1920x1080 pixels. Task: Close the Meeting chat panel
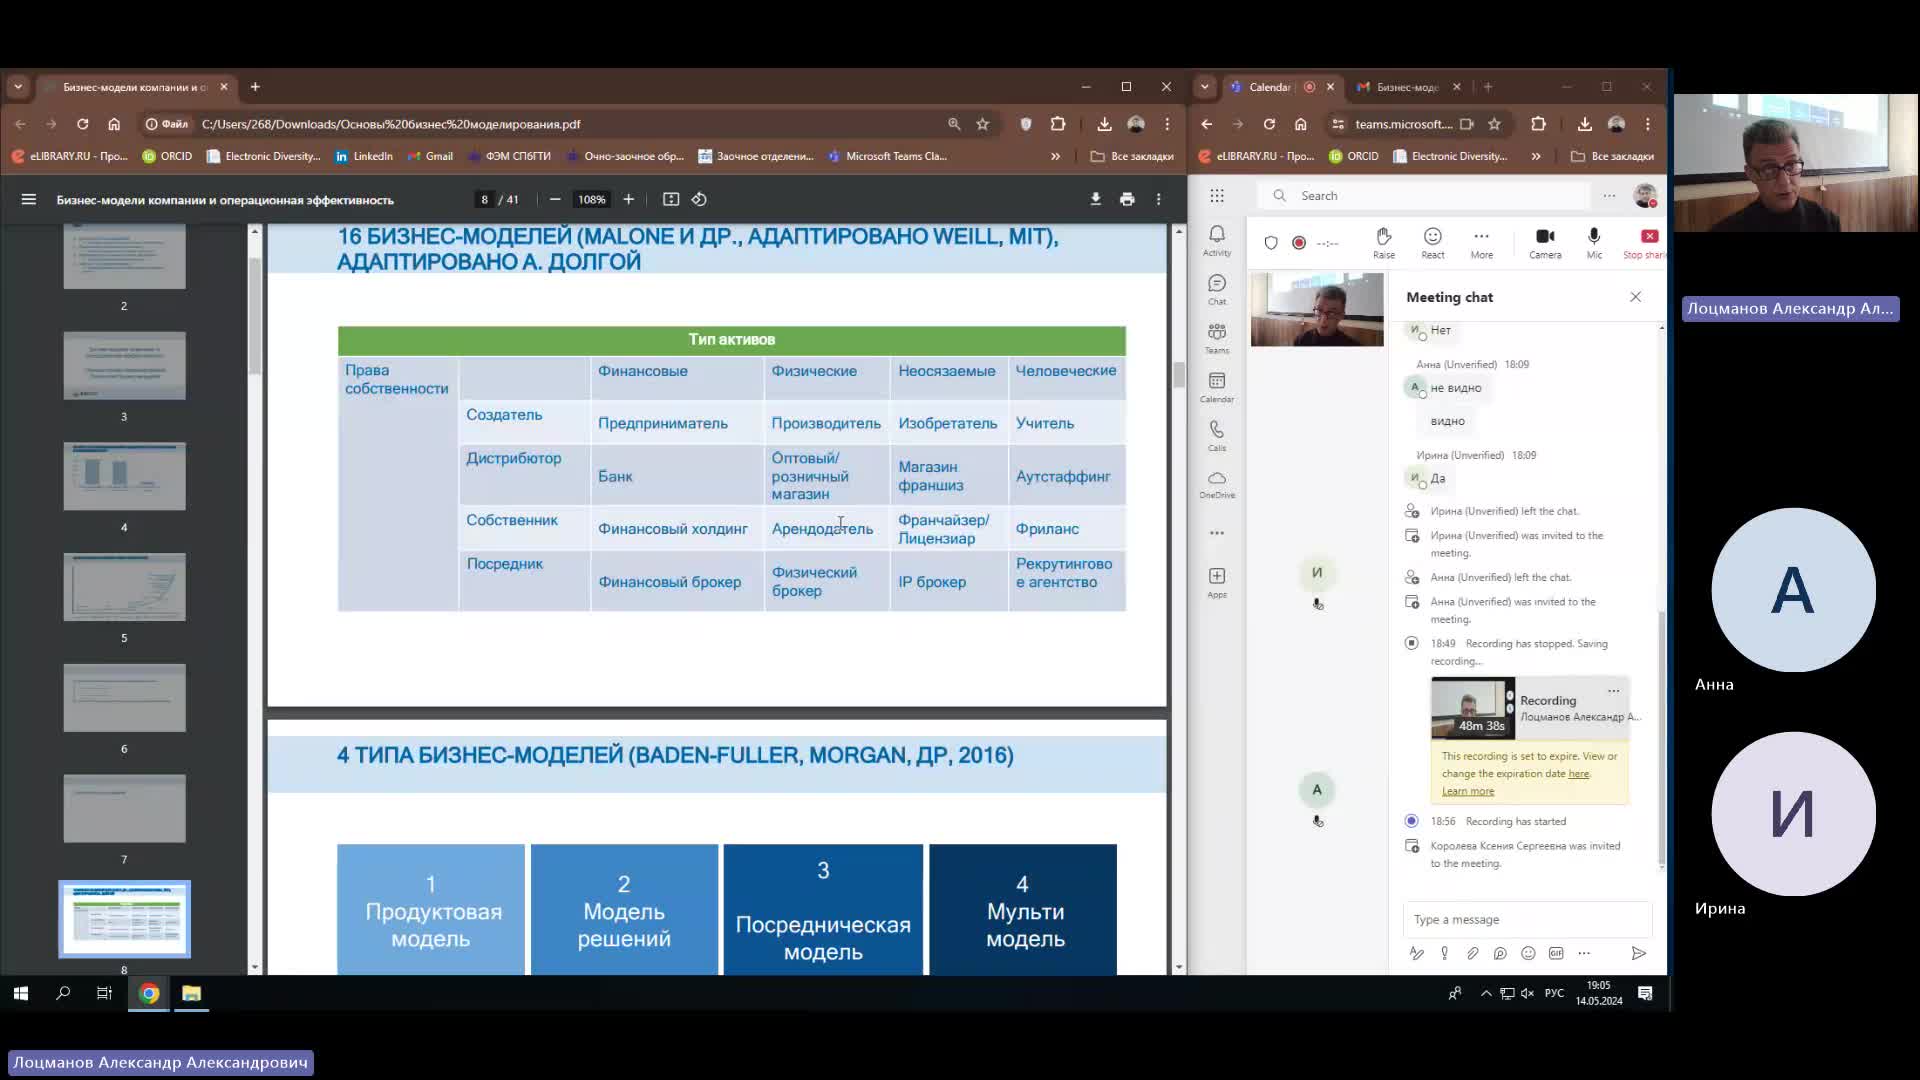[x=1636, y=297]
